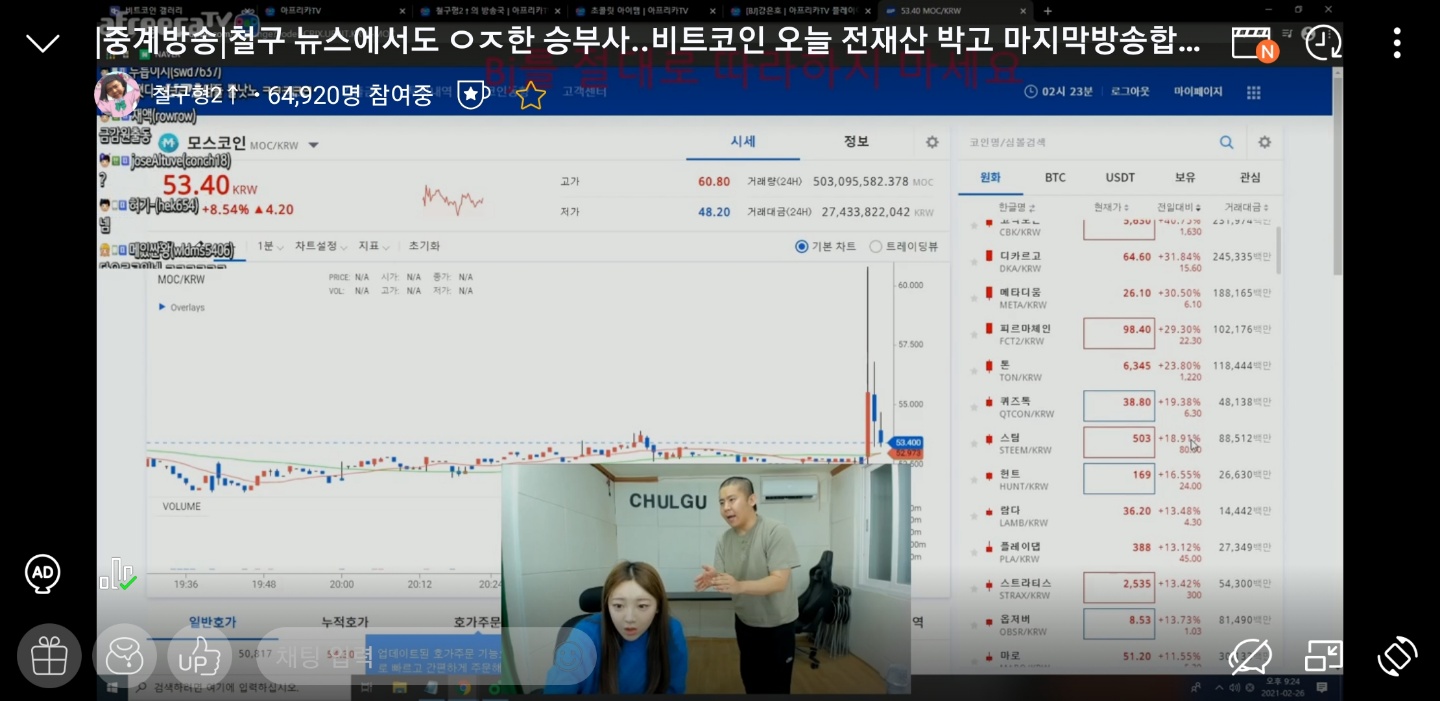This screenshot has width=1440, height=701.
Task: Tap the streamer profile avatar
Action: [x=116, y=94]
